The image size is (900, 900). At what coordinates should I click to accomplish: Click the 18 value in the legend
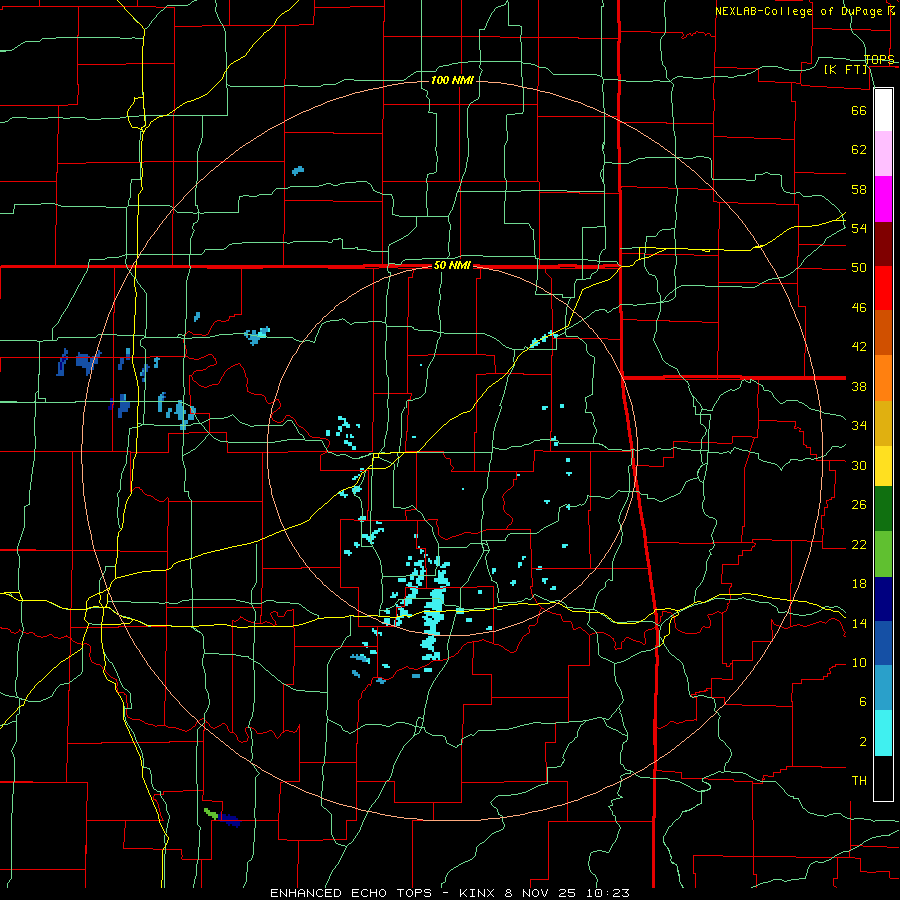[x=859, y=584]
